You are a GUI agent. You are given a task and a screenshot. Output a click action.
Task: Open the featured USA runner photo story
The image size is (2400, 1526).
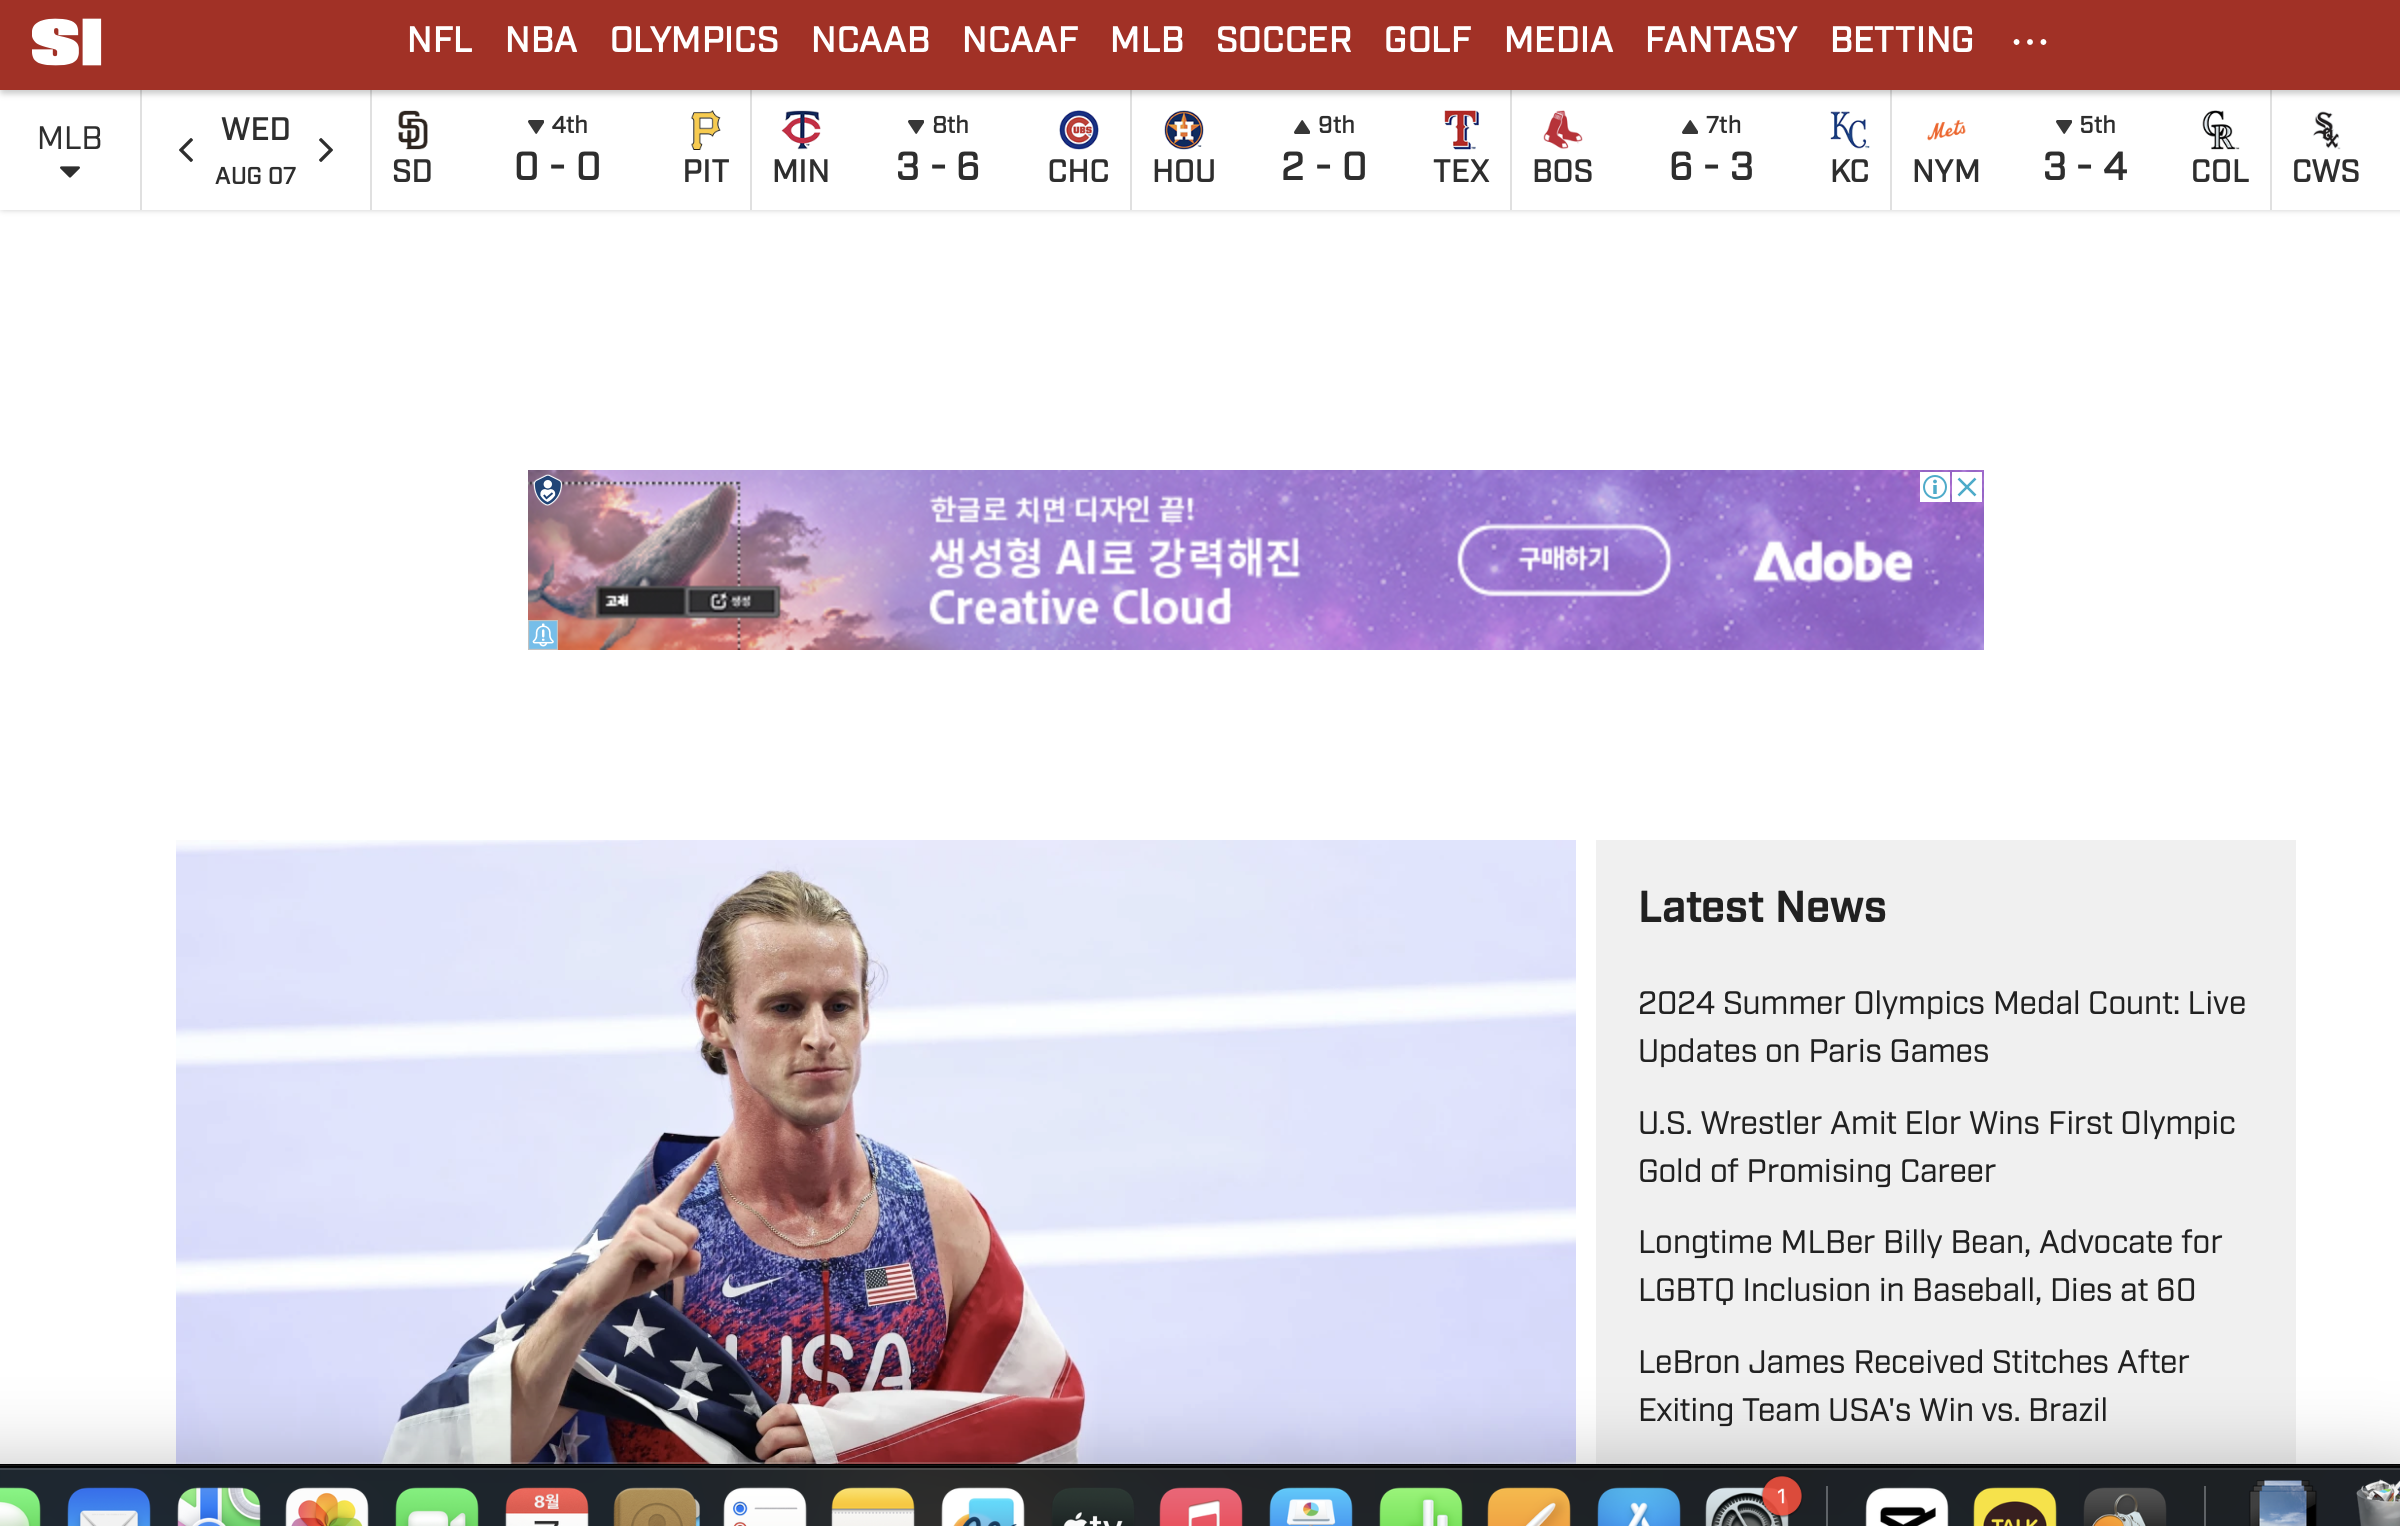click(x=875, y=1150)
